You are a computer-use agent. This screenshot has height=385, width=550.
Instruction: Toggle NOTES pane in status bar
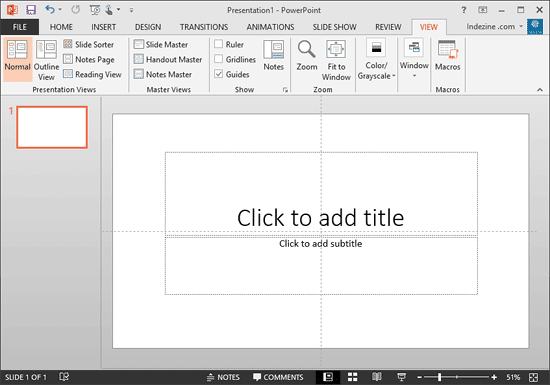click(223, 377)
